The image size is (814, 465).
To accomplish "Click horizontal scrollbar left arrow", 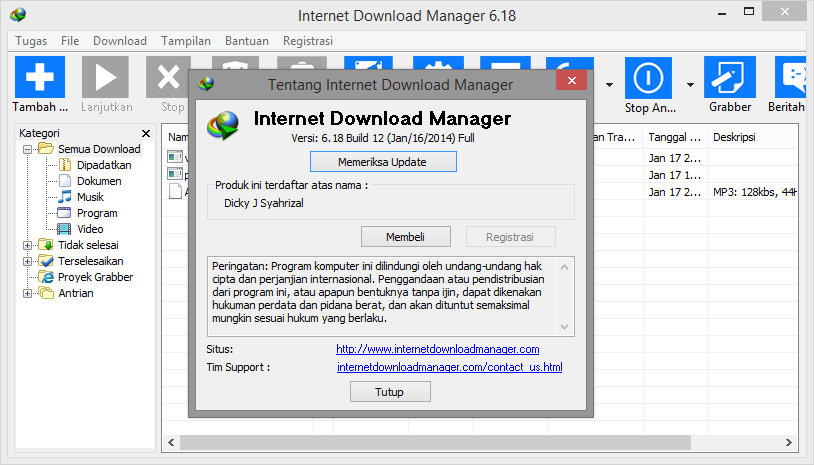I will point(171,443).
